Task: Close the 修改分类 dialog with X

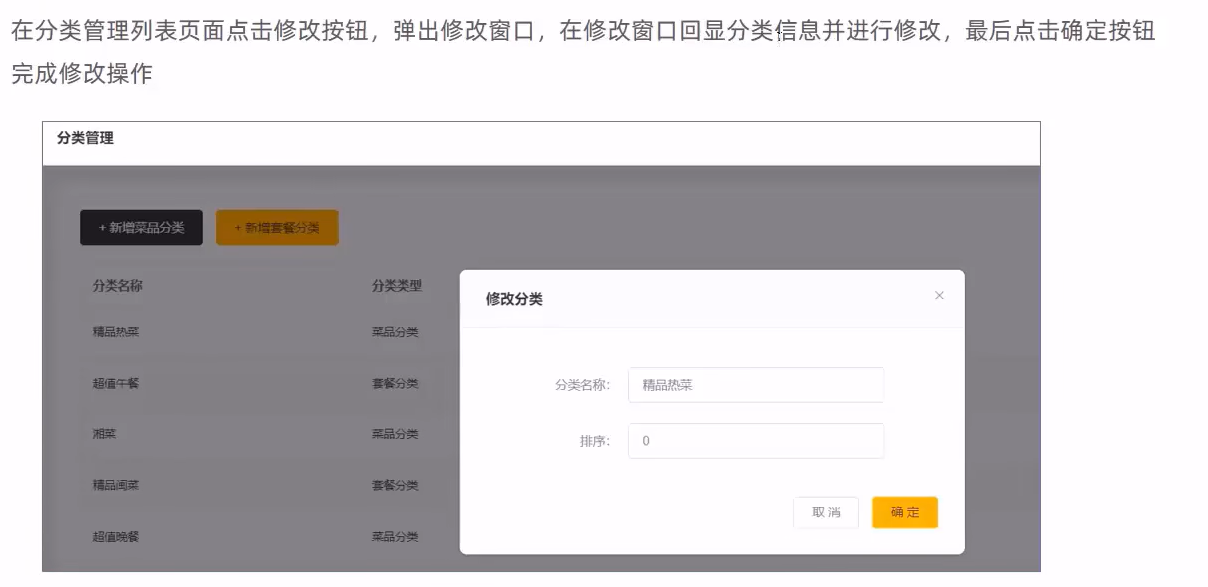Action: point(939,296)
